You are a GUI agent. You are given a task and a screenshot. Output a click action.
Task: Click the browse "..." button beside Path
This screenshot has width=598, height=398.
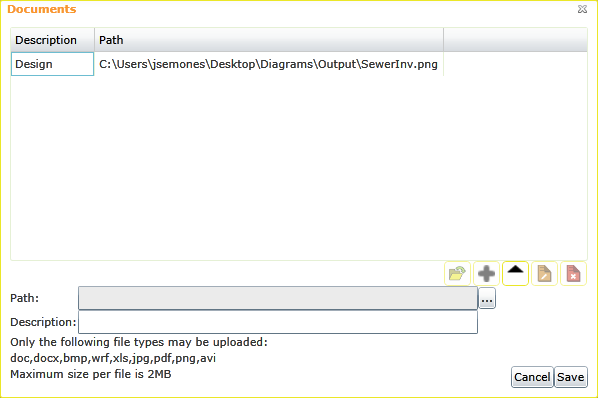coord(487,298)
